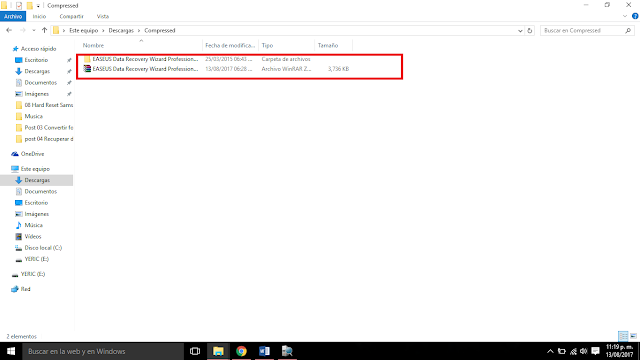Expand the address bar history dropdown
Viewport: 640px width, 360px height.
coord(520,31)
